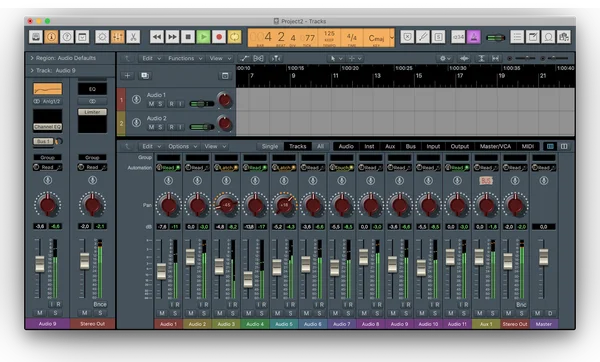Open Smart Controls dial button
This screenshot has width=600, height=362.
(x=102, y=37)
